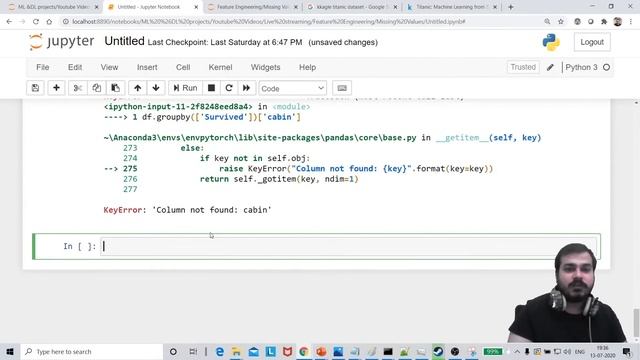The height and width of the screenshot is (360, 640).
Task: Bookmark this page with the star
Action: [561, 22]
